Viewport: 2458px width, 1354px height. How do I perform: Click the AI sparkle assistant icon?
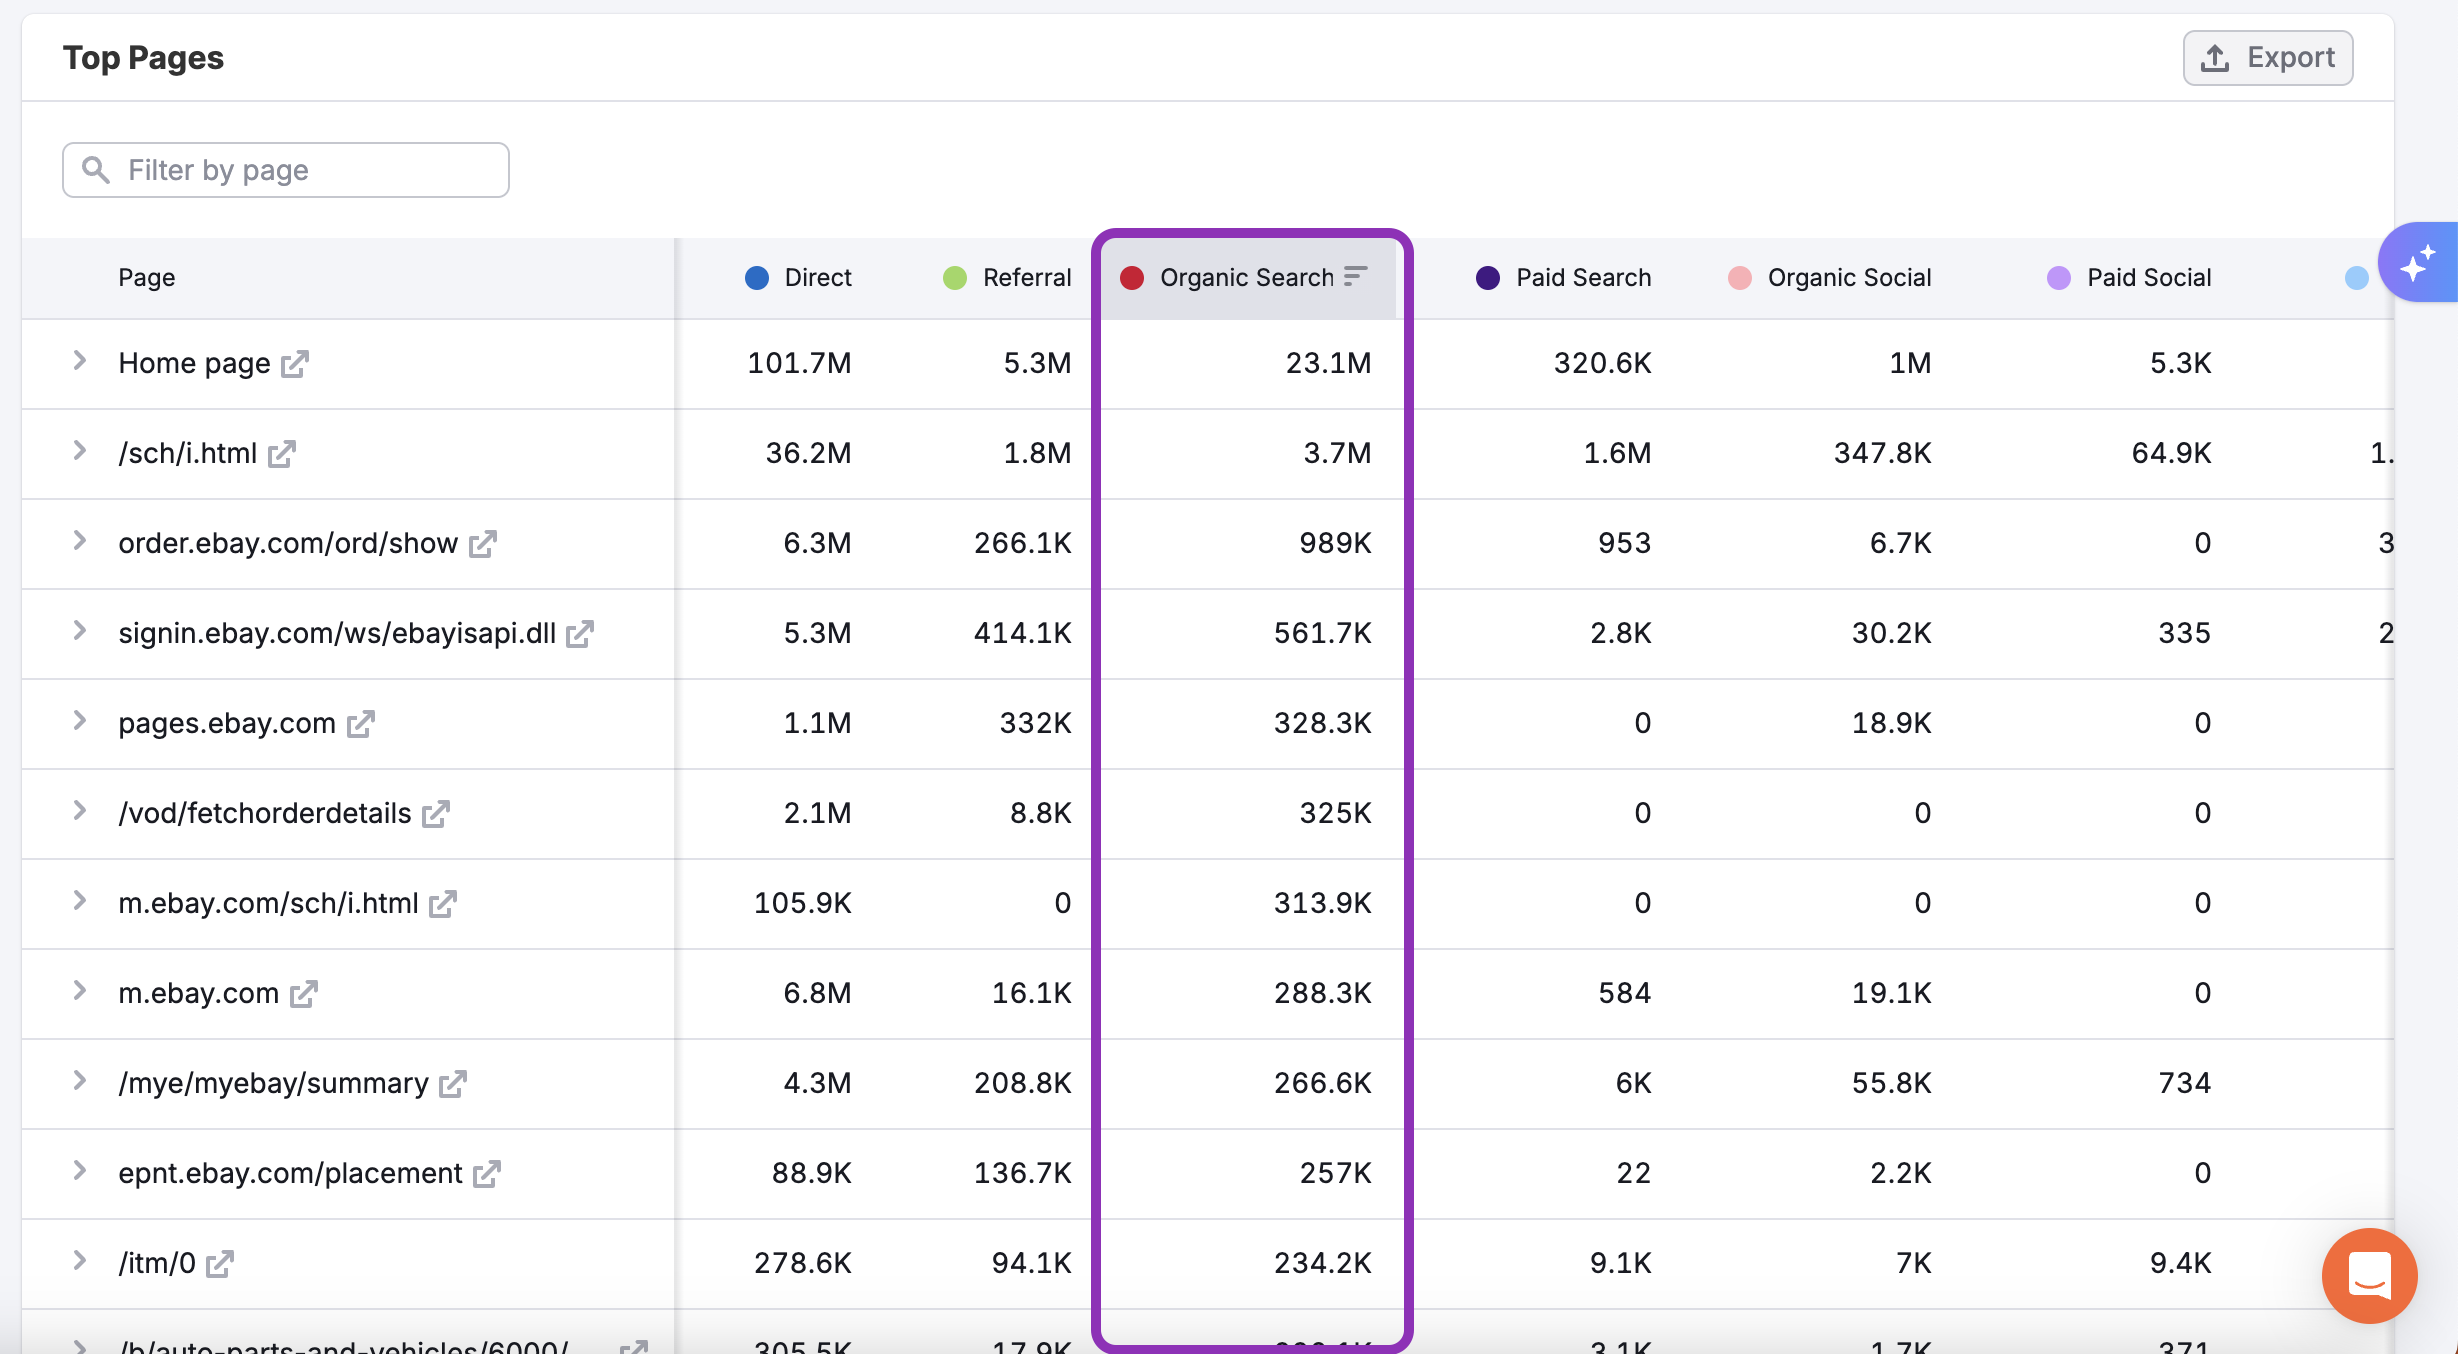(x=2418, y=263)
